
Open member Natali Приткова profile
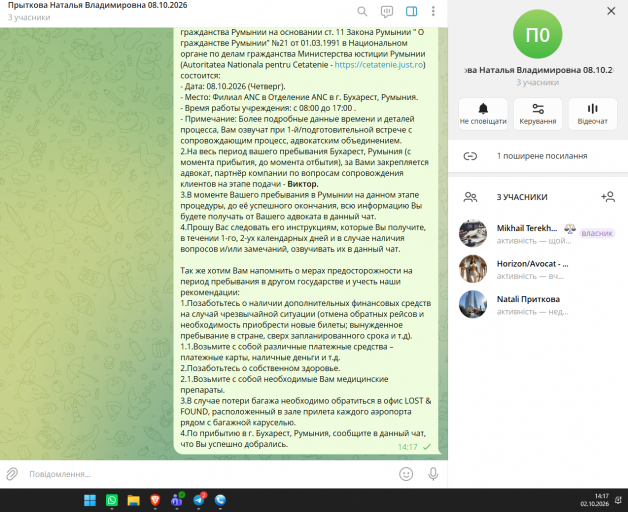click(537, 304)
